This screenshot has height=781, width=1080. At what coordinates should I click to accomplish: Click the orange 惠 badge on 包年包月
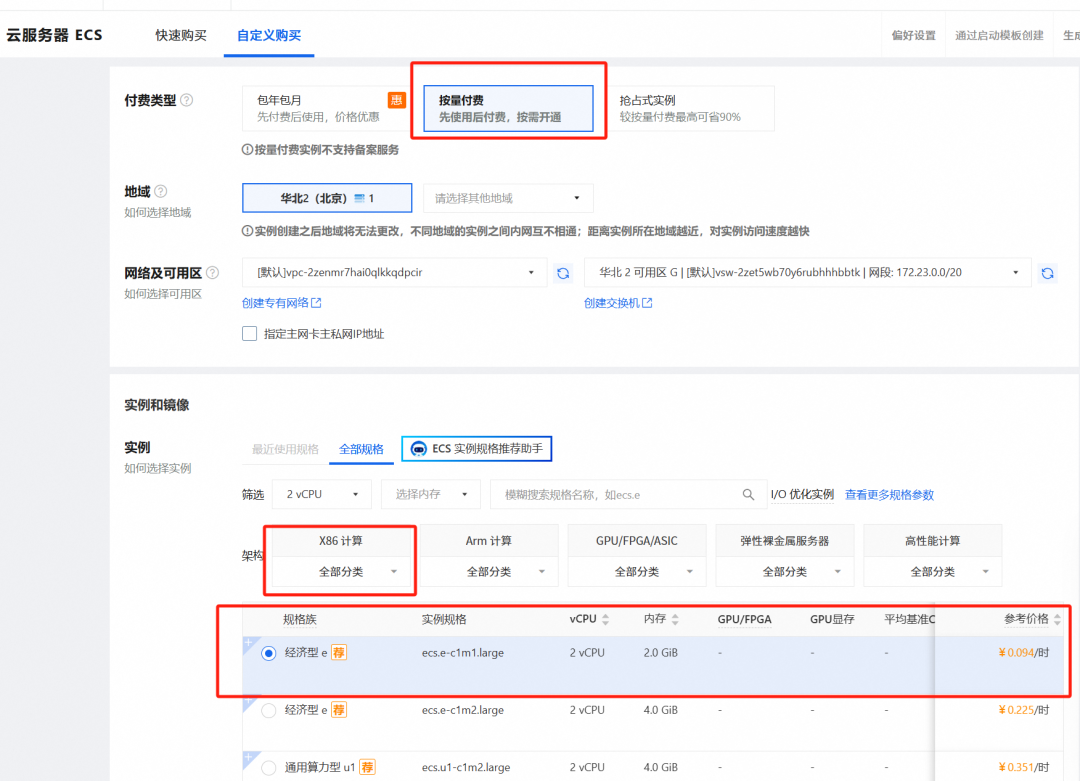[x=397, y=101]
